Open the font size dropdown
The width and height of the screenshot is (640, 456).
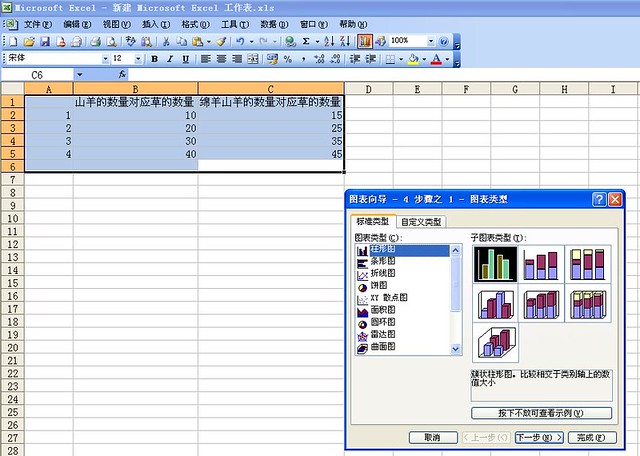pyautogui.click(x=138, y=59)
